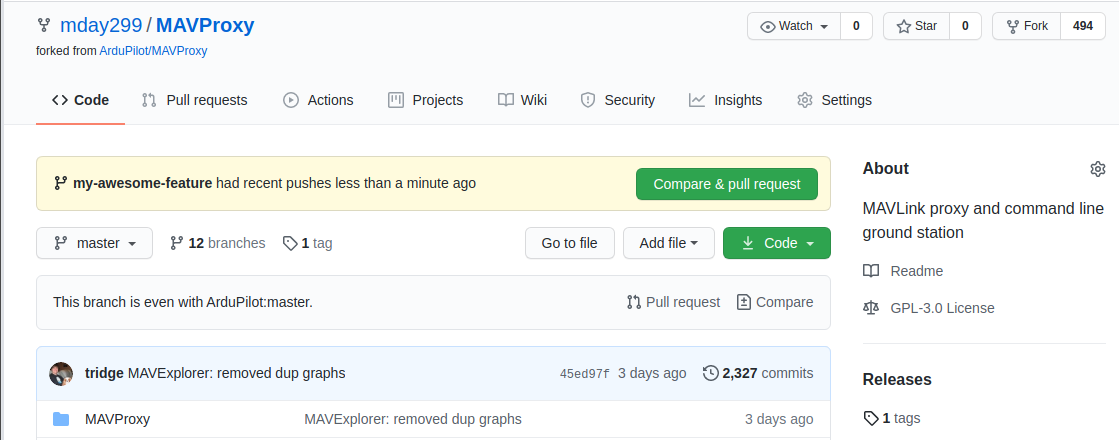Viewport: 1119px width, 440px height.
Task: View the 494 forks count
Action: (1083, 26)
